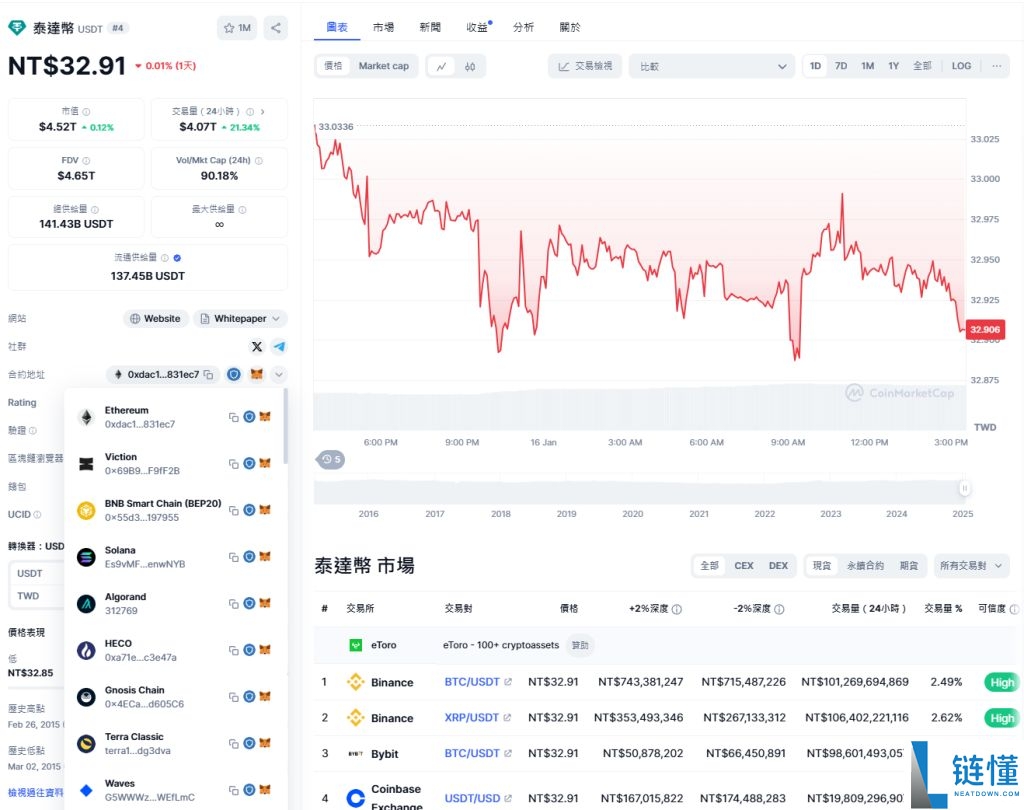Open the 所有交易對 pairs dropdown
Screen dimensions: 1024x810
971,566
